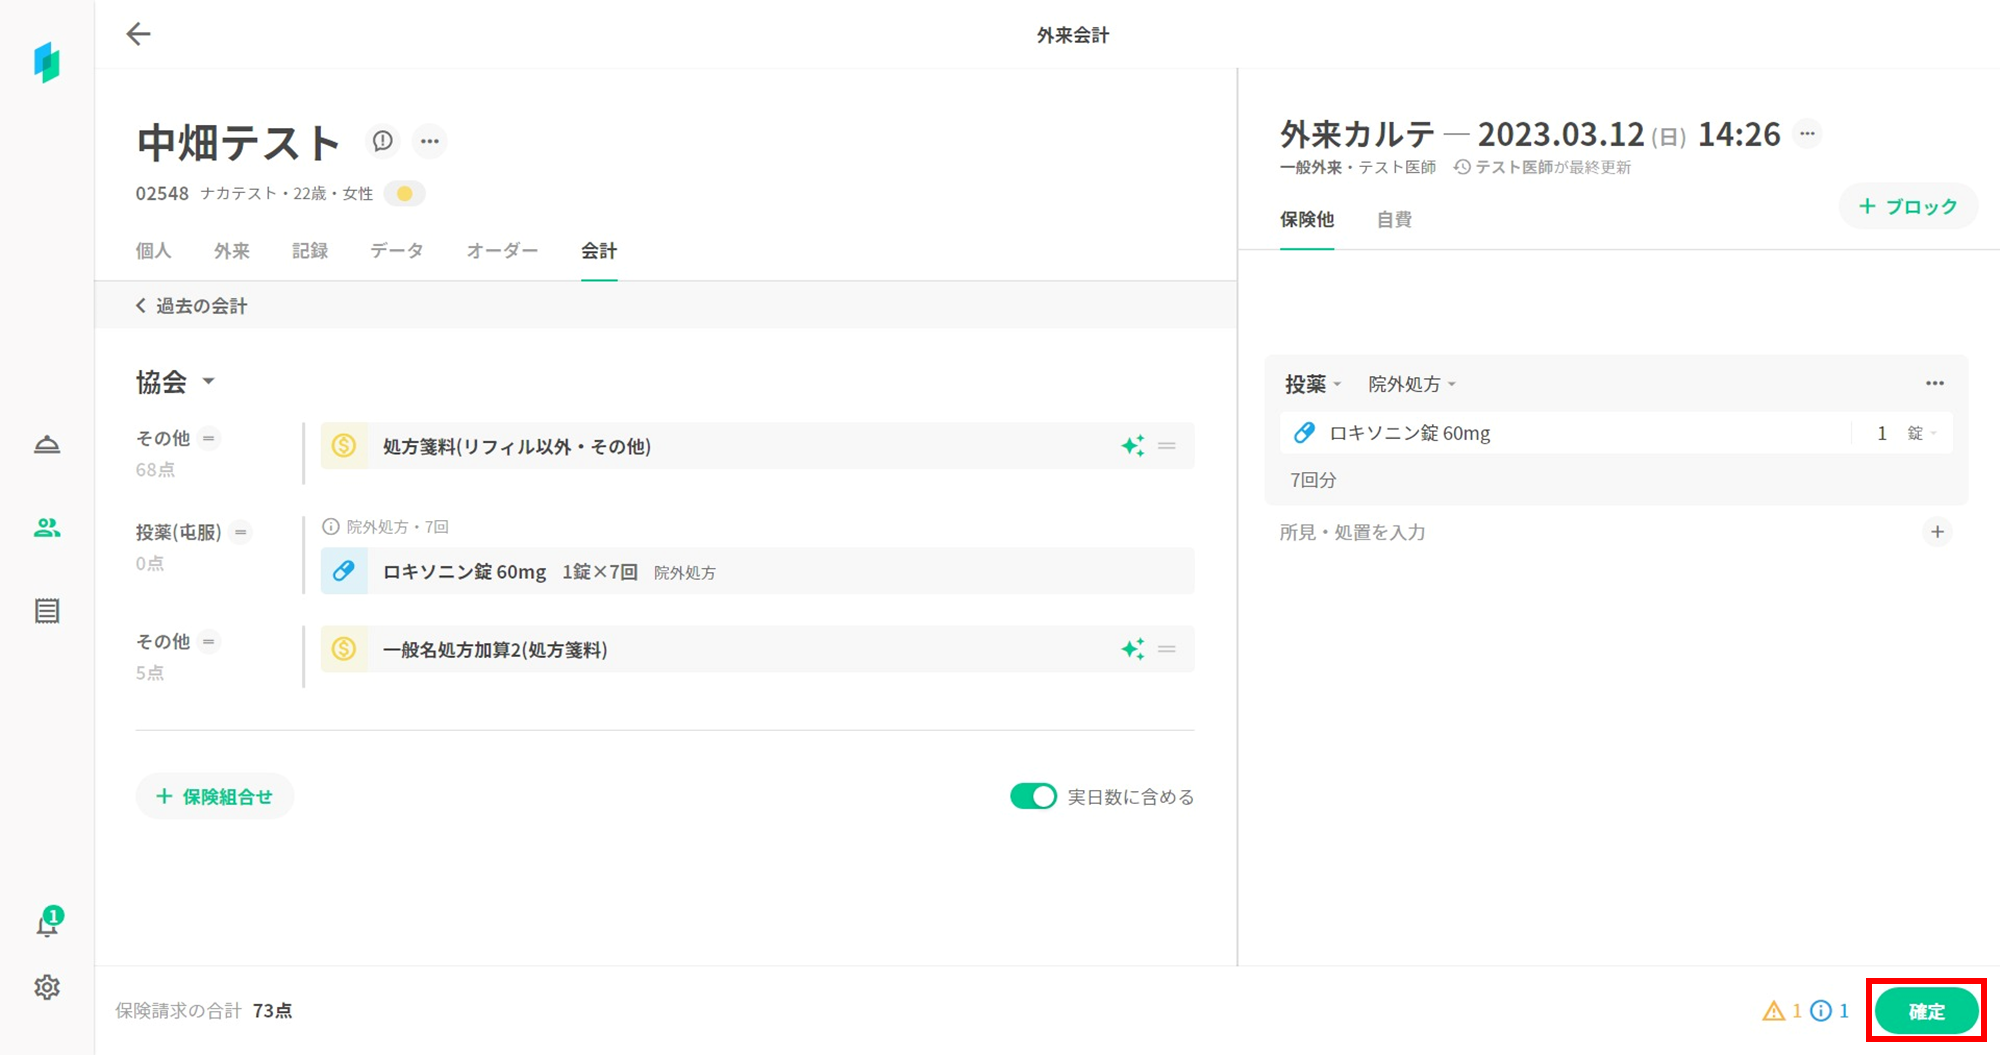The width and height of the screenshot is (2000, 1055).
Task: Click the patient memo icon beside 中畑テスト
Action: point(382,141)
